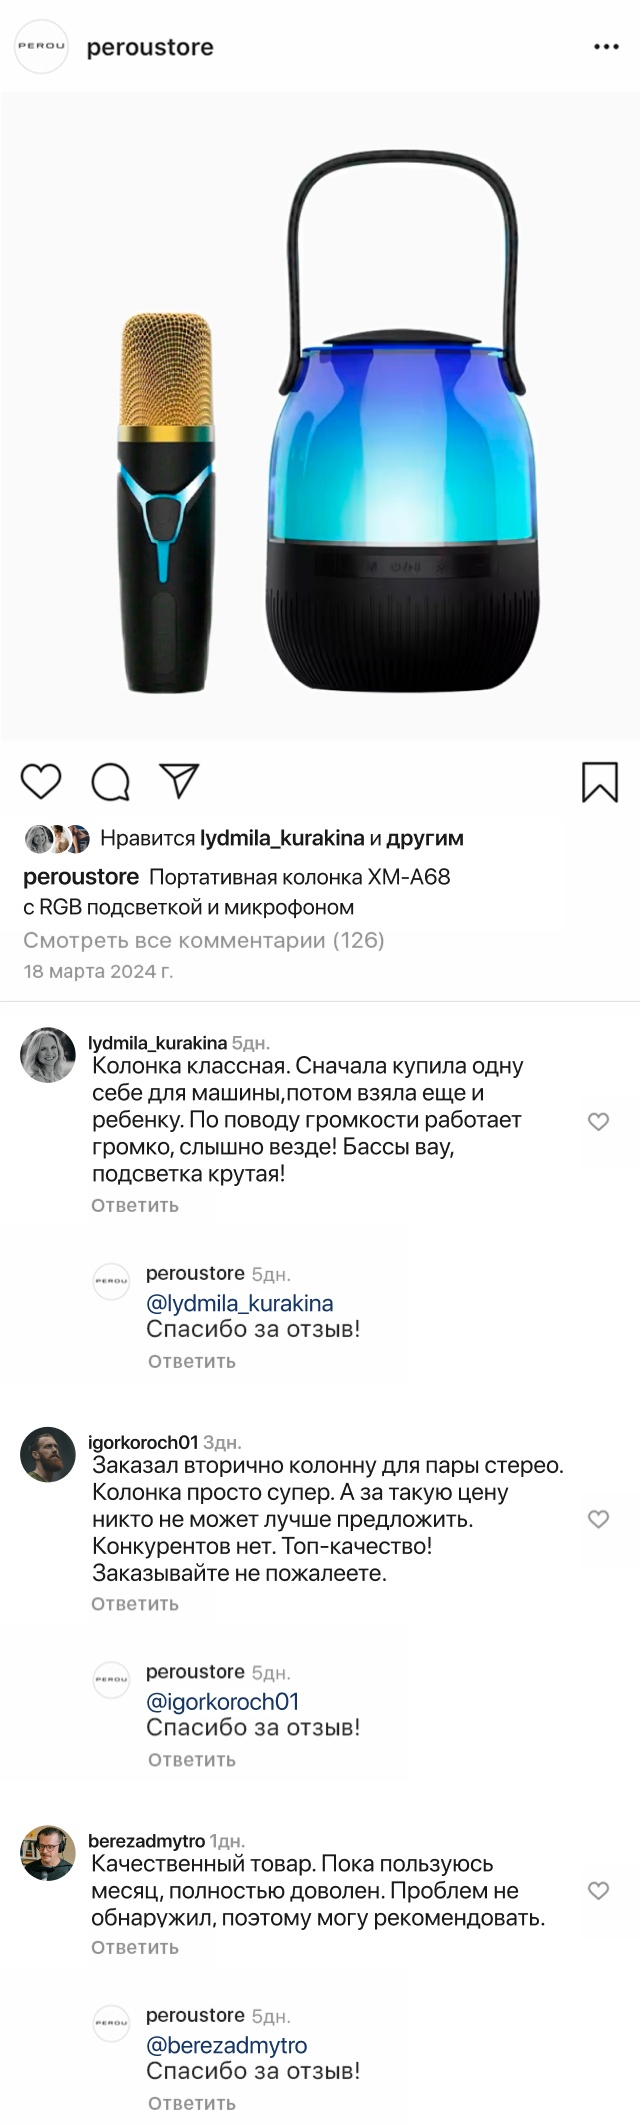The height and width of the screenshot is (2125, 641).
Task: Expand all 126 comments
Action: point(204,940)
